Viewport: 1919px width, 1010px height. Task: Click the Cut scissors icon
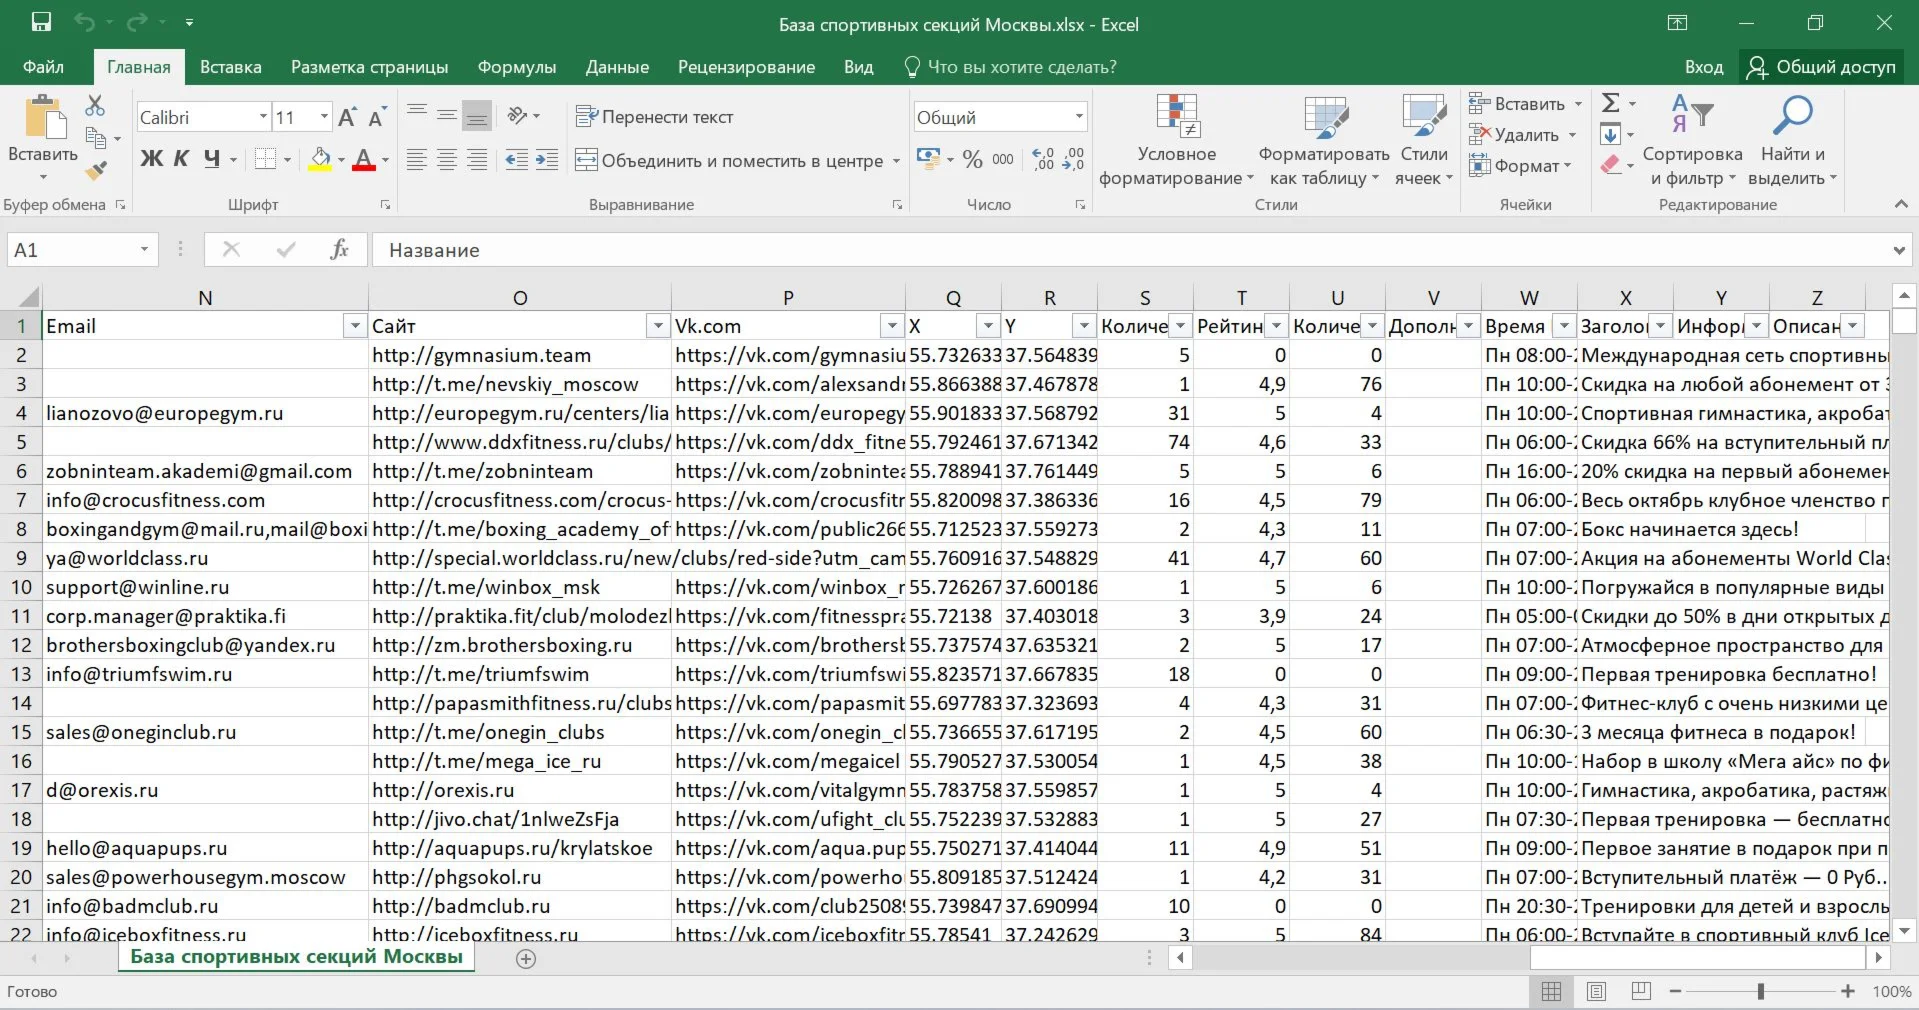95,105
